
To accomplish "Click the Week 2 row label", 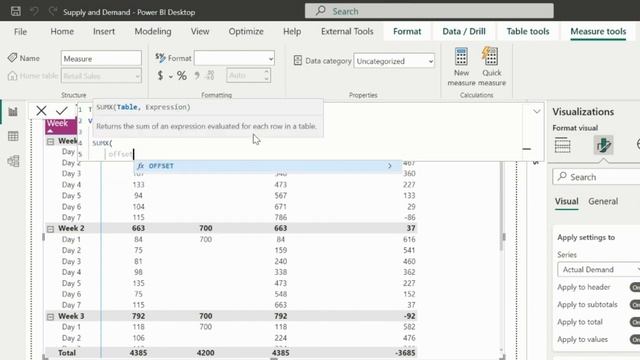I will [71, 228].
